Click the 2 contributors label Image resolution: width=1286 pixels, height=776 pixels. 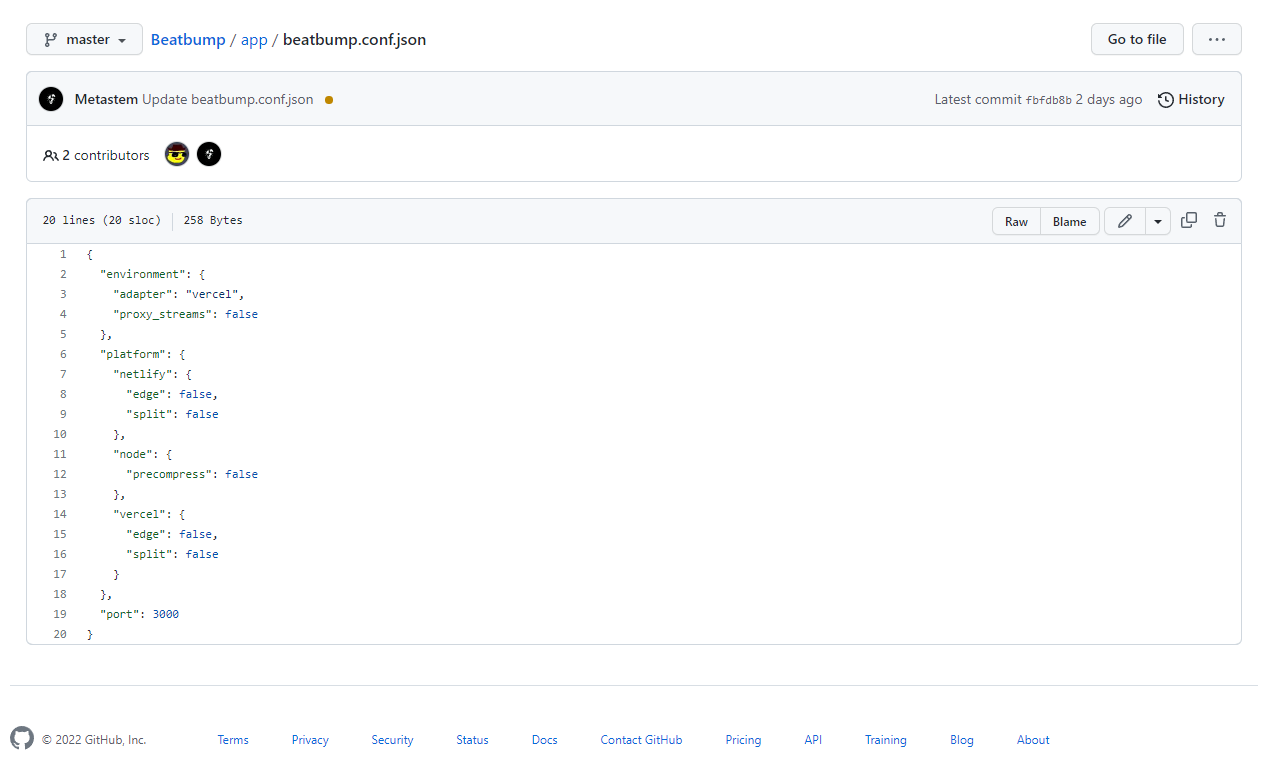click(96, 155)
